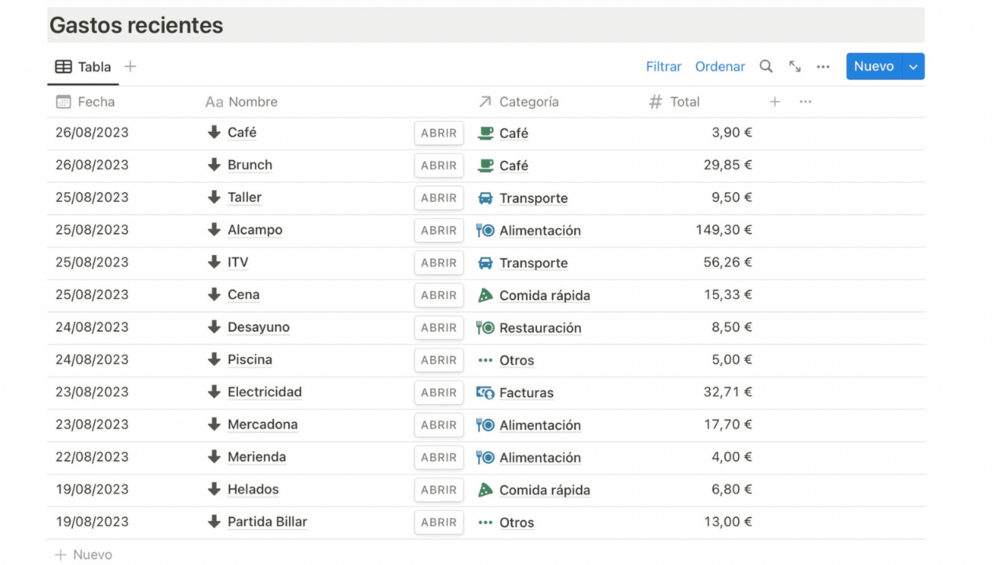Click the search magnifier icon
Viewport: 1005px width, 565px height.
pyautogui.click(x=766, y=67)
